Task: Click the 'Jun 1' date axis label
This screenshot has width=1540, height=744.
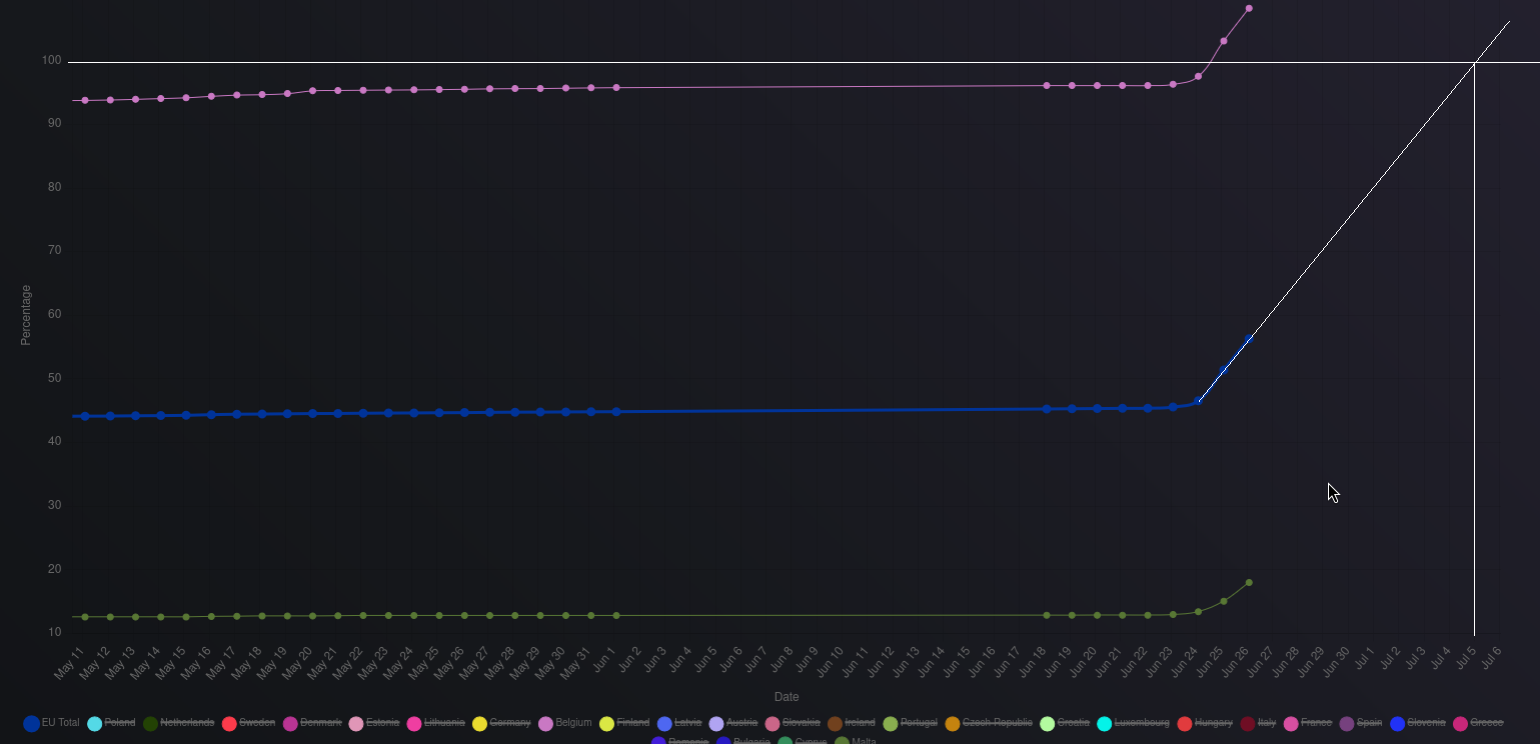Action: point(603,659)
